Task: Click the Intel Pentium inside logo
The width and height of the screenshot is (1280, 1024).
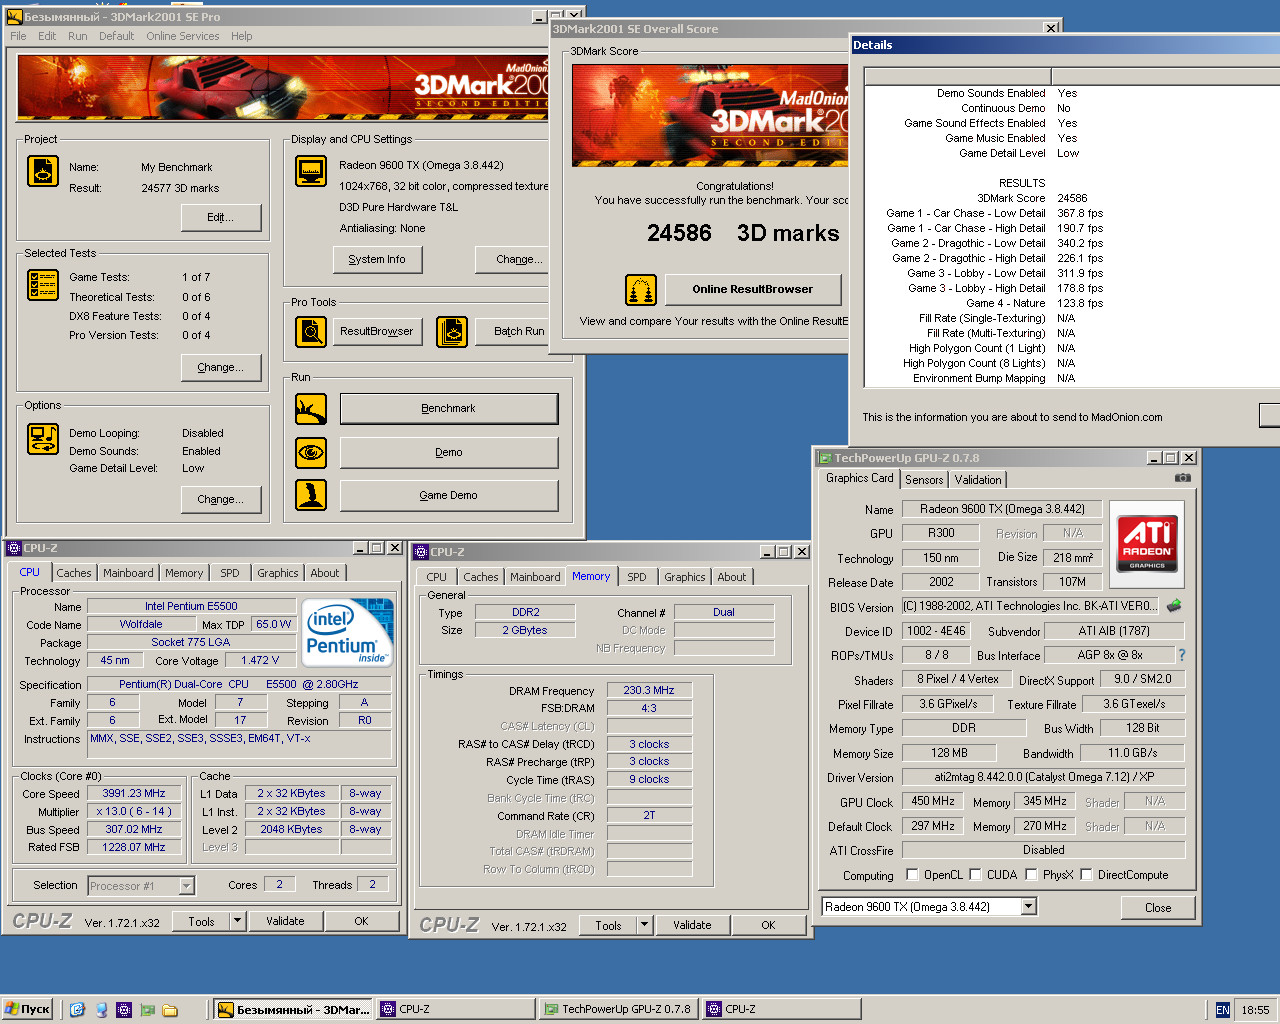Action: tap(347, 632)
